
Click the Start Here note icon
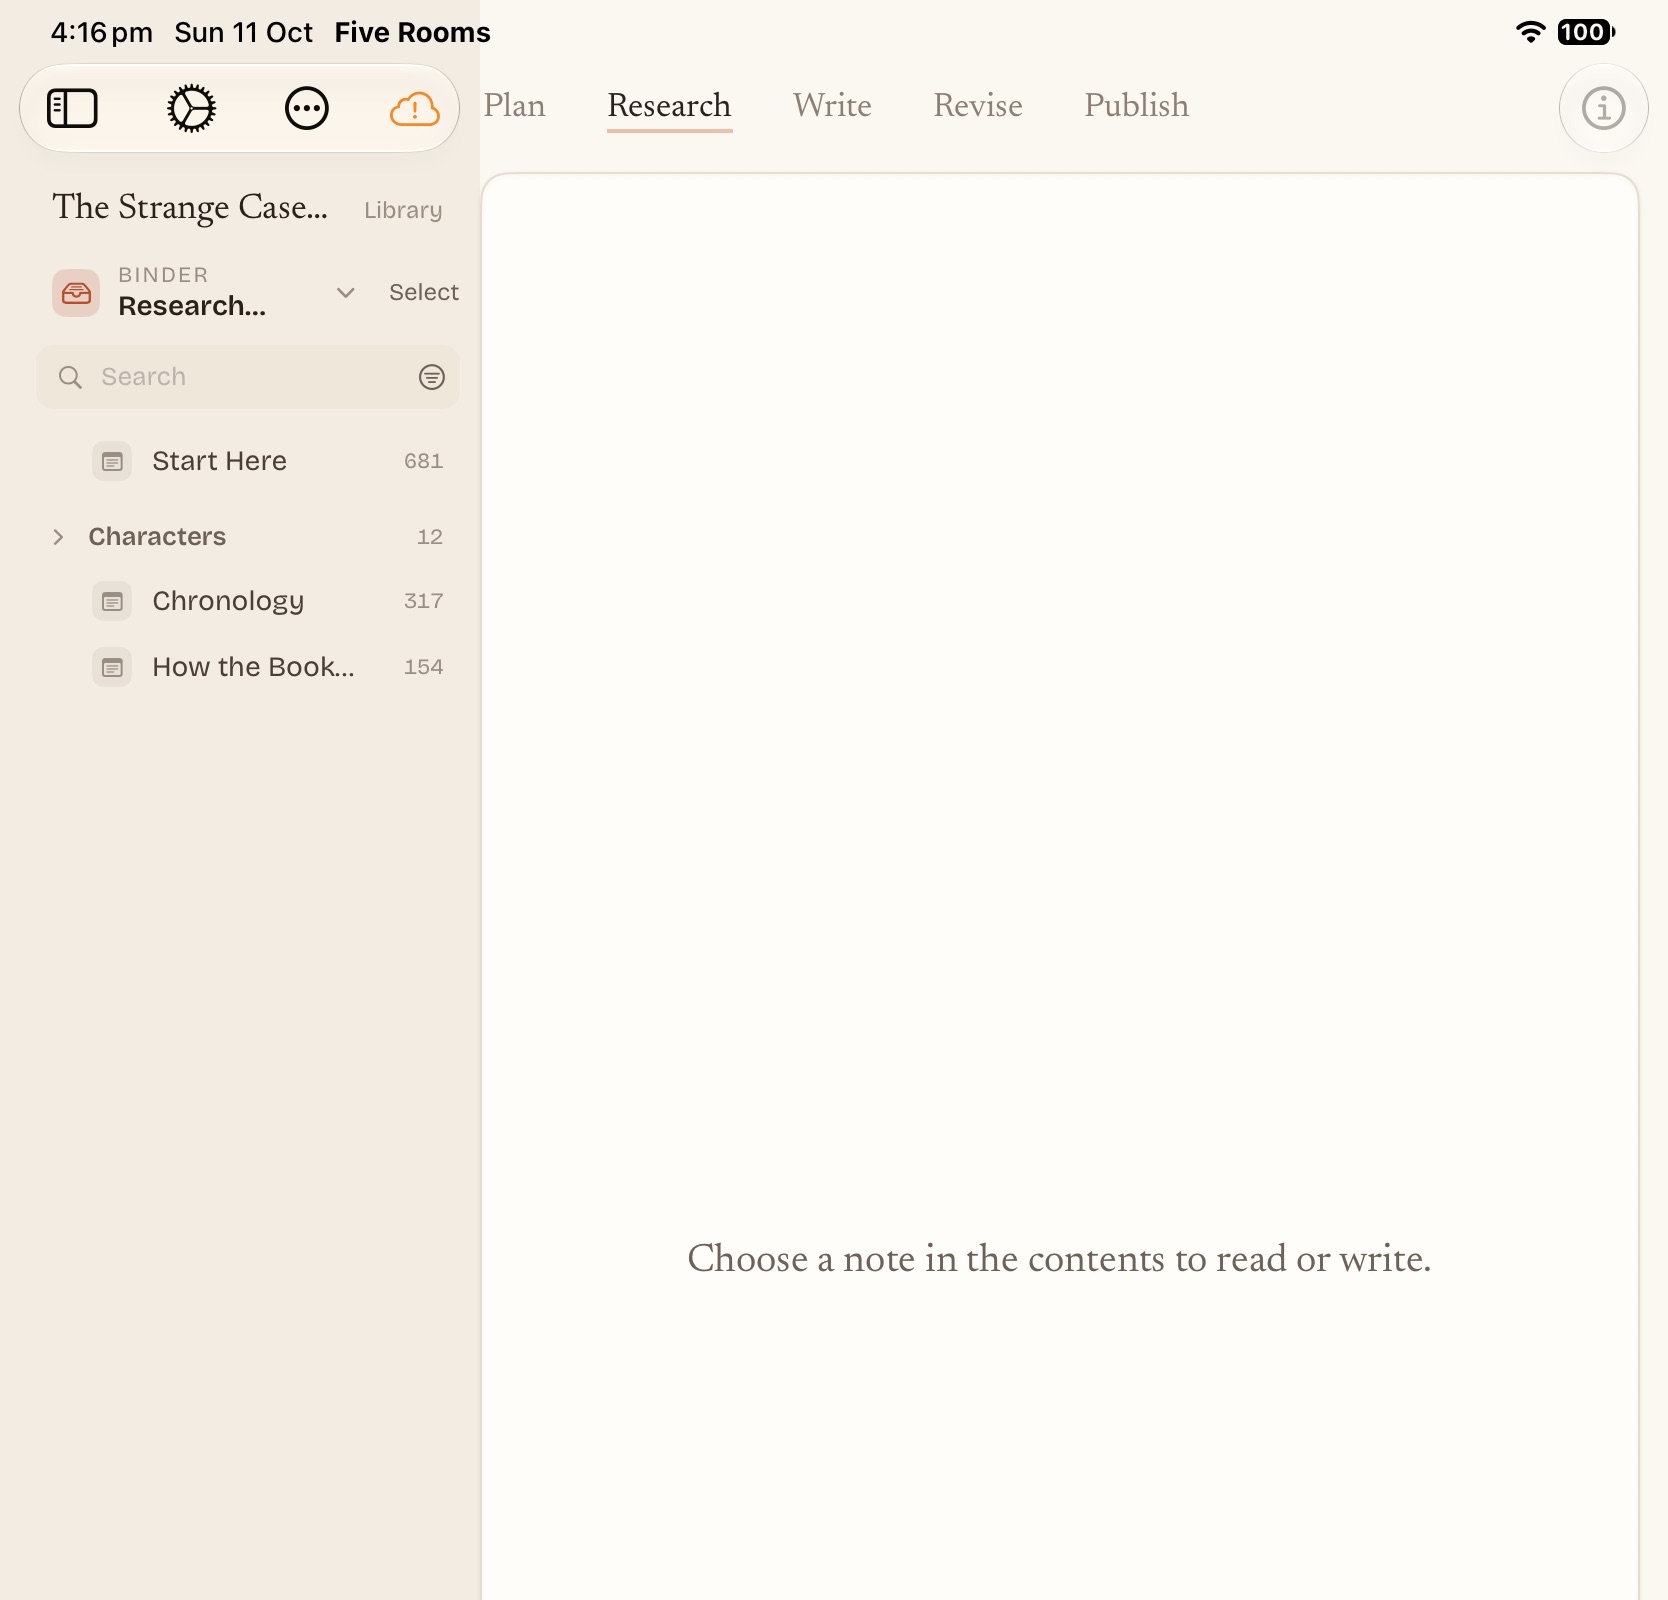(112, 461)
